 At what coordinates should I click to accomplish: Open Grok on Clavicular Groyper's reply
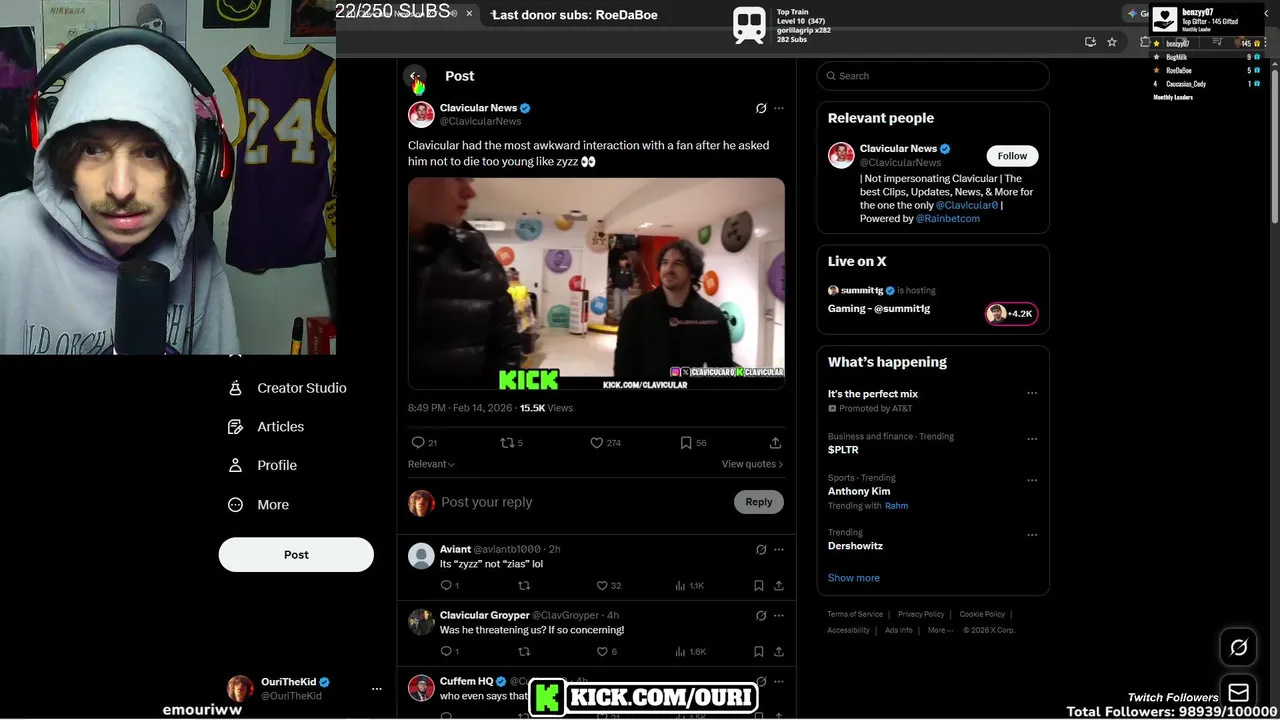point(761,615)
